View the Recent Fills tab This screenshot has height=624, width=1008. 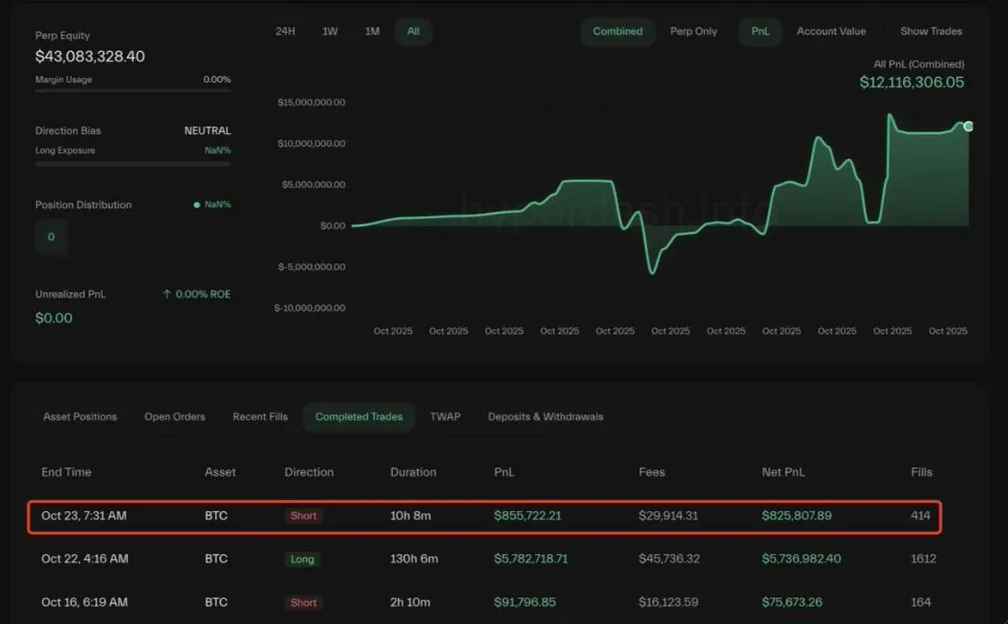coord(259,417)
